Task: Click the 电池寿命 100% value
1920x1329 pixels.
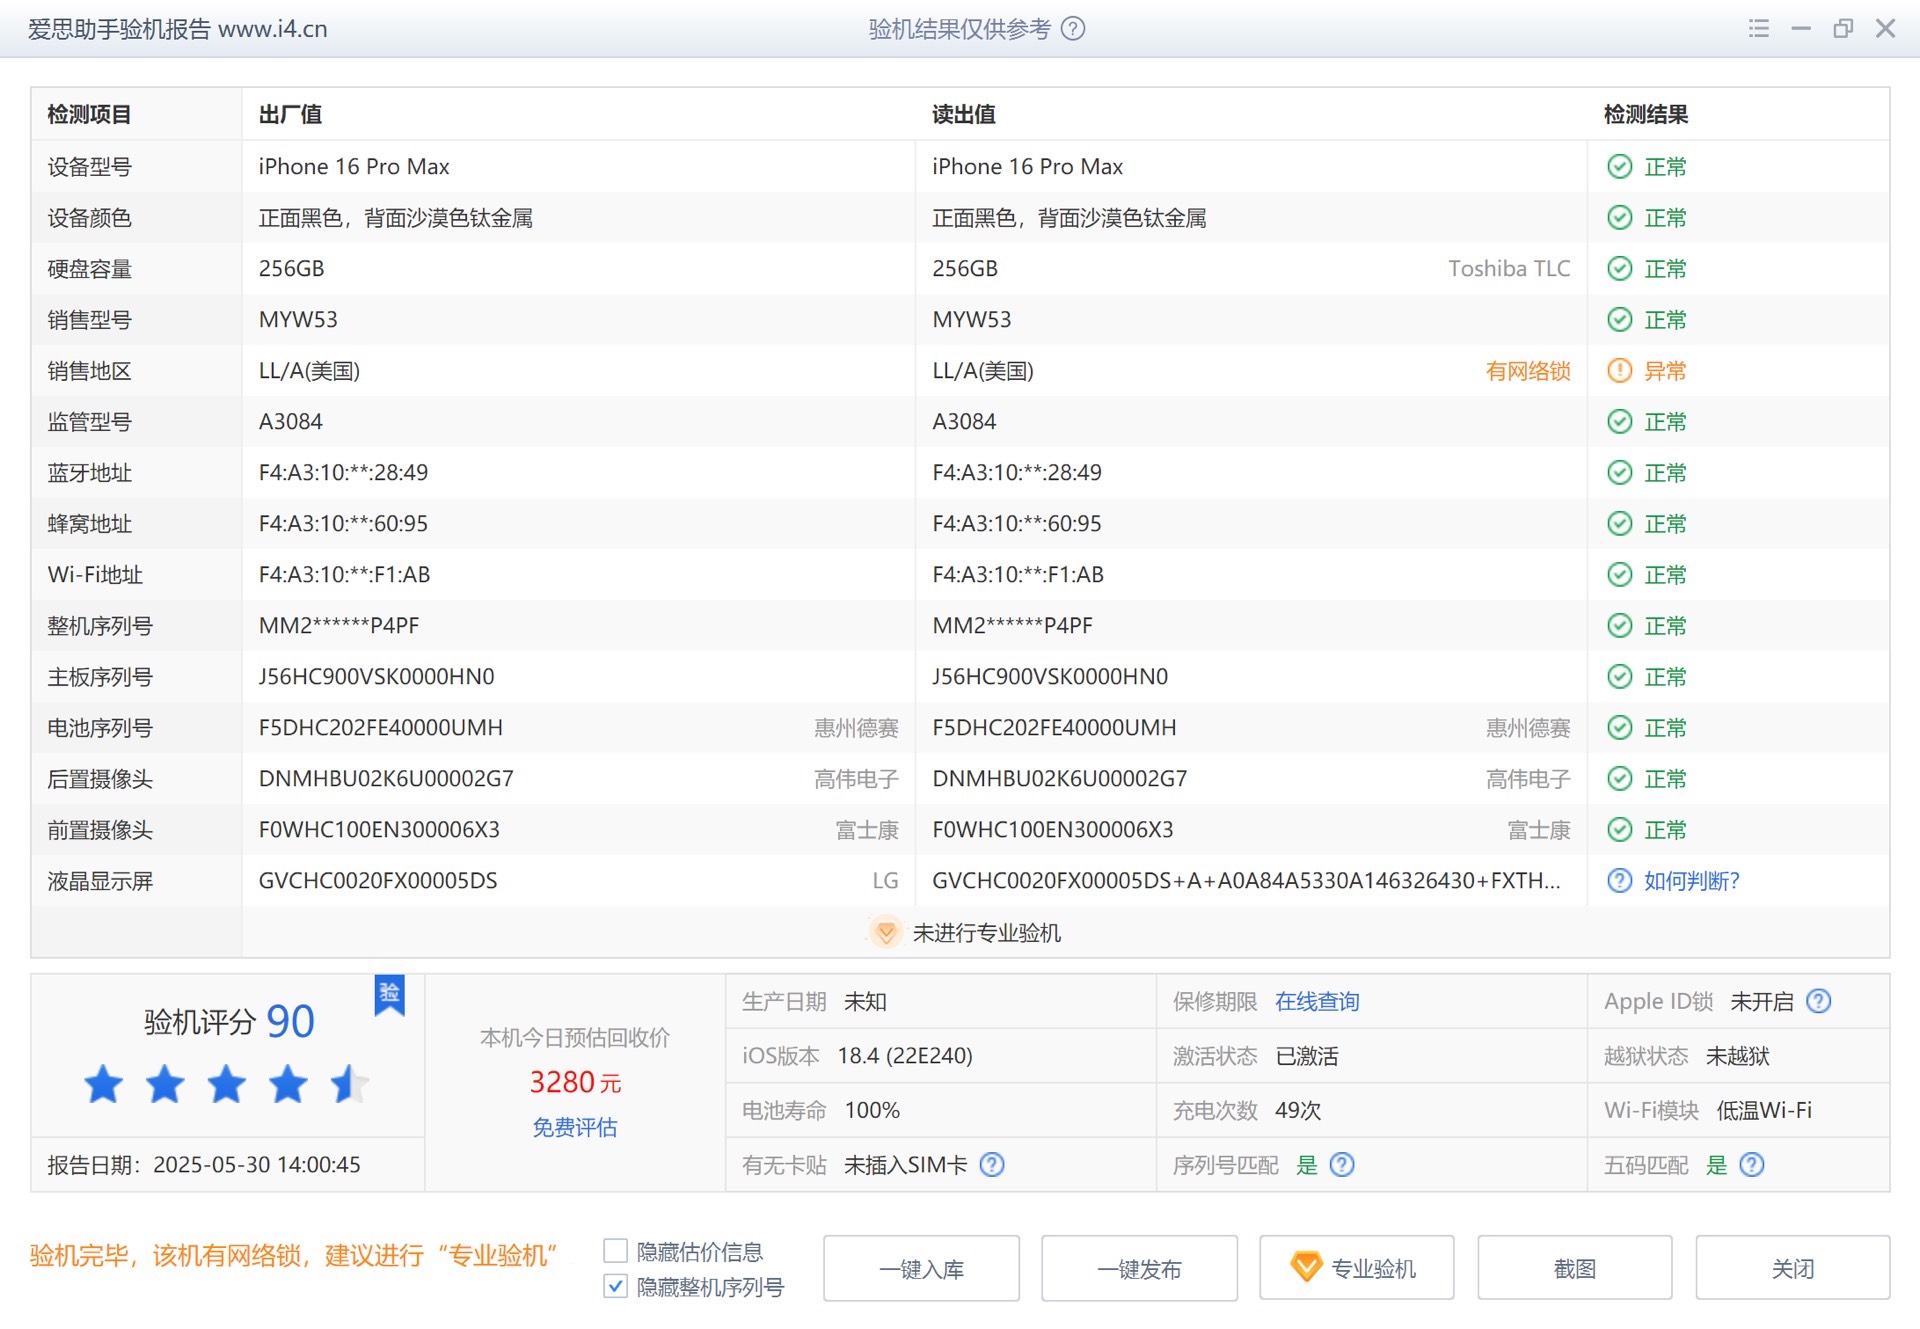Action: 872,1111
